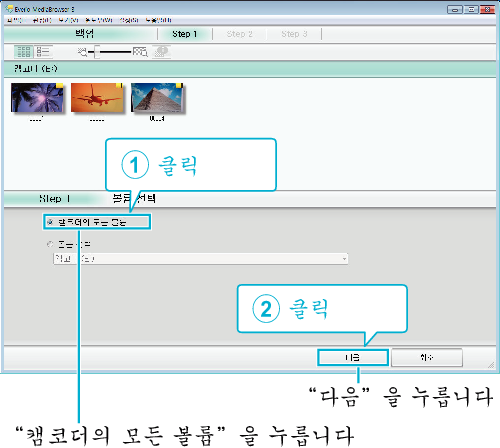Open the first menu in the menu bar
The width and height of the screenshot is (500, 448).
(x=14, y=20)
